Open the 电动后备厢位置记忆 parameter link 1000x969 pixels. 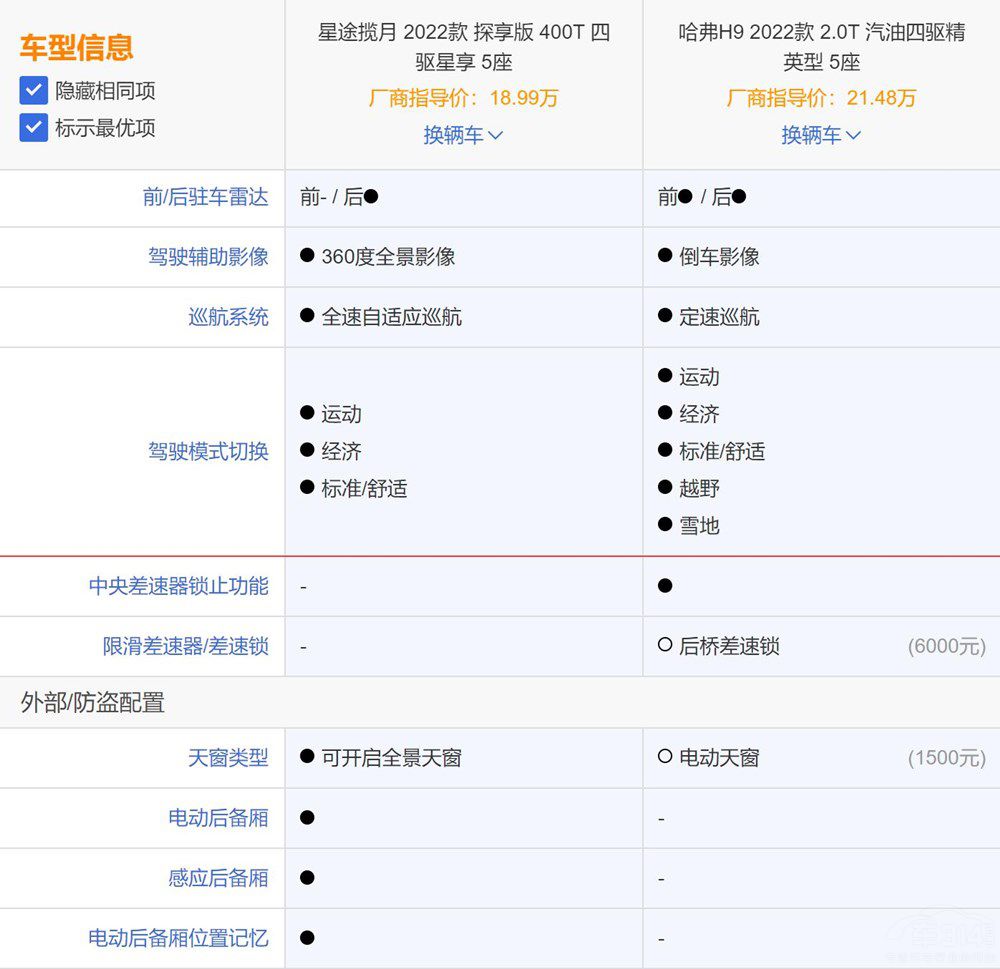(x=178, y=938)
